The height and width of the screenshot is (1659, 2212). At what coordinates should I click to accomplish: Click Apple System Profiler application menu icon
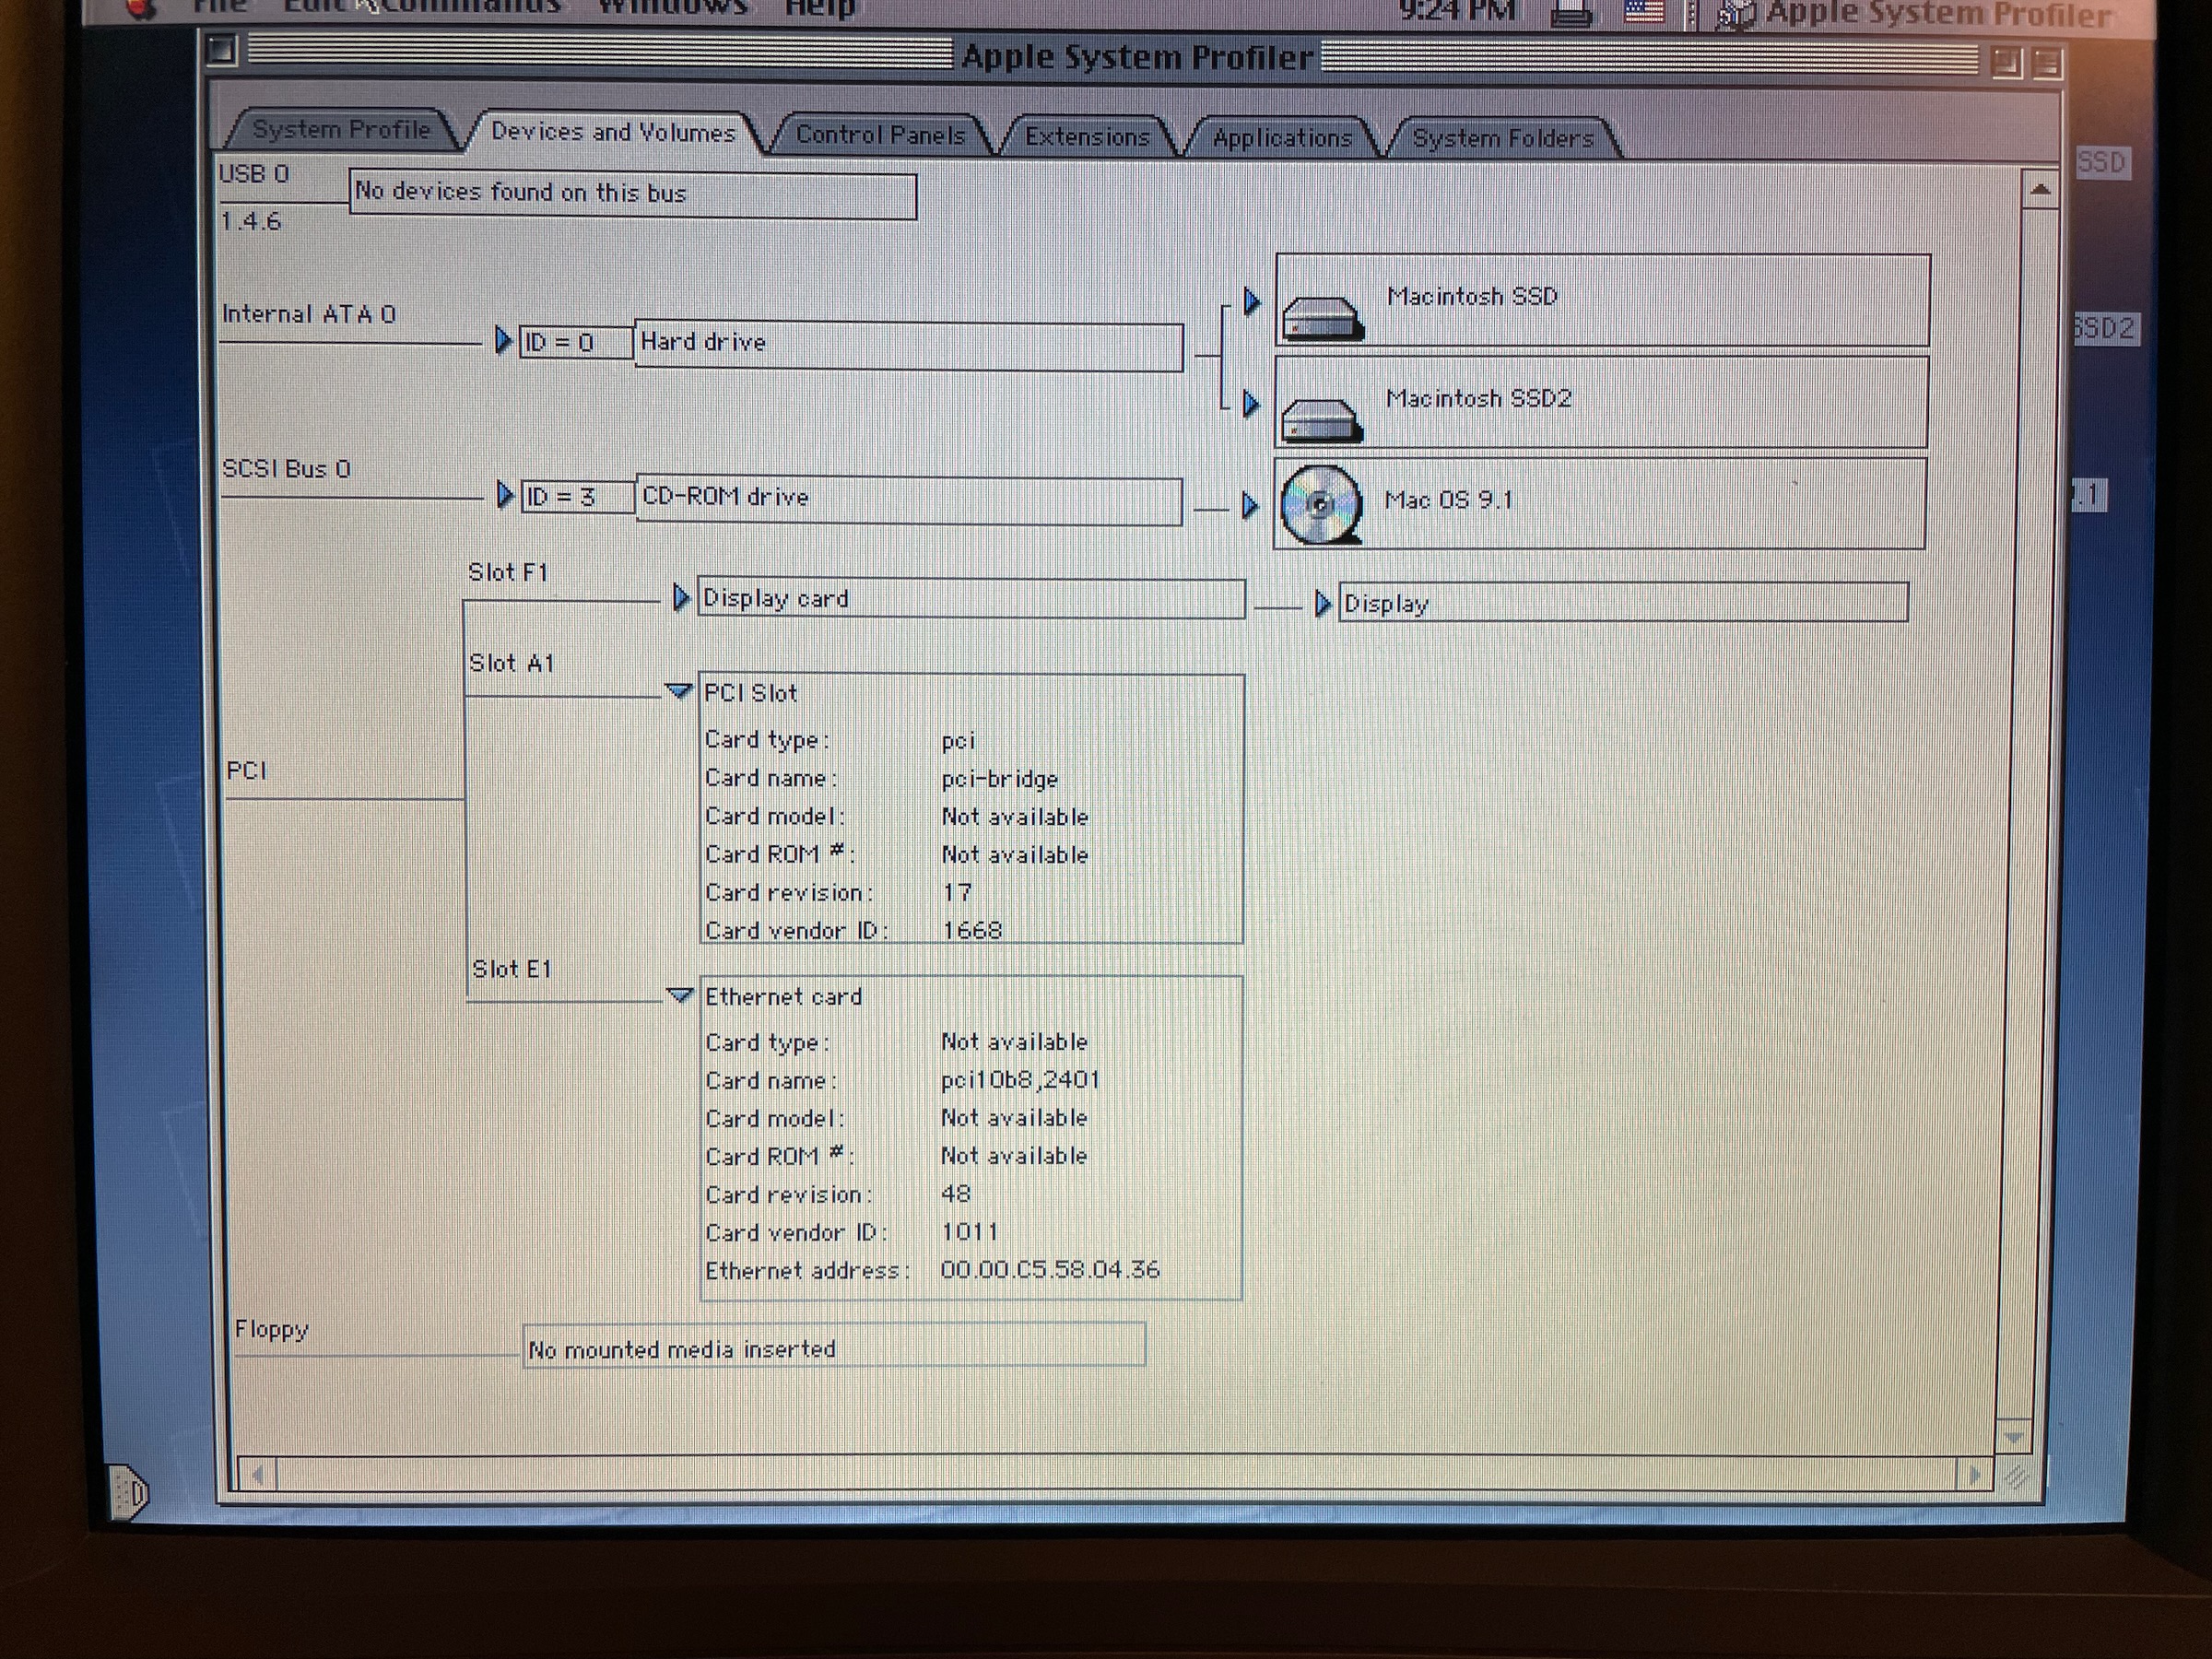coord(1738,15)
